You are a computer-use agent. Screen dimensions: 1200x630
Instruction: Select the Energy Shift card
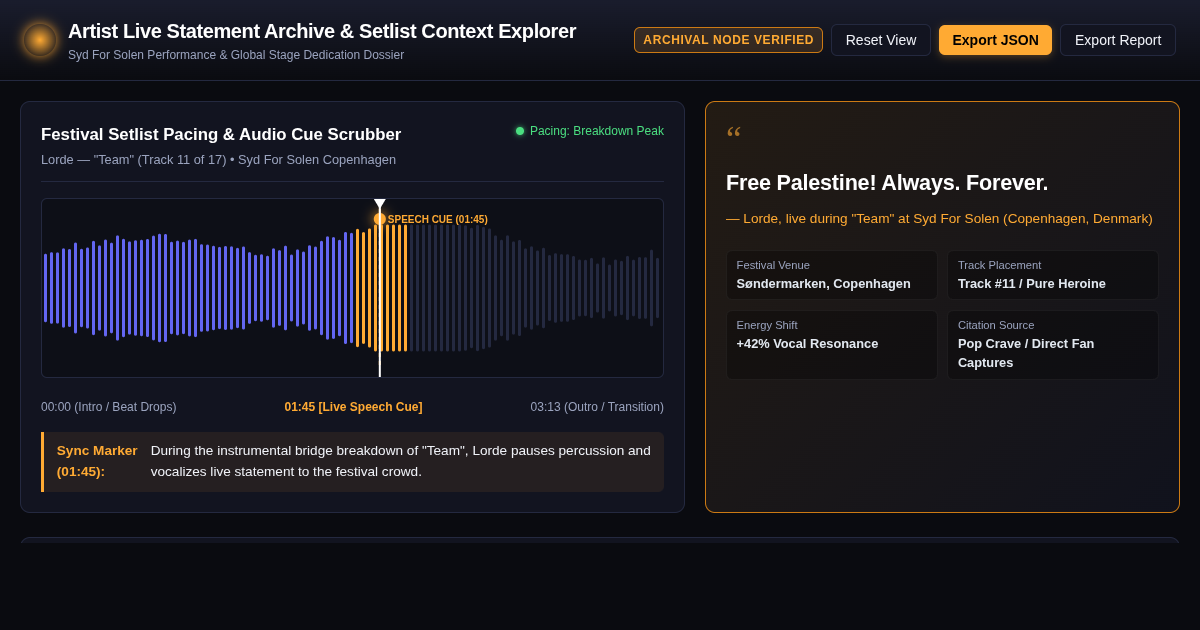[832, 344]
